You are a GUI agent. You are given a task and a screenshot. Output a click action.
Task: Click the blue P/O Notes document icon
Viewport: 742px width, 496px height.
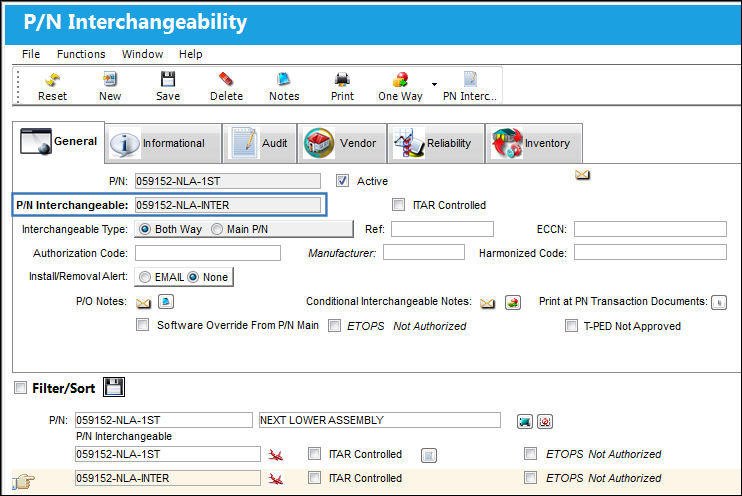[x=166, y=301]
